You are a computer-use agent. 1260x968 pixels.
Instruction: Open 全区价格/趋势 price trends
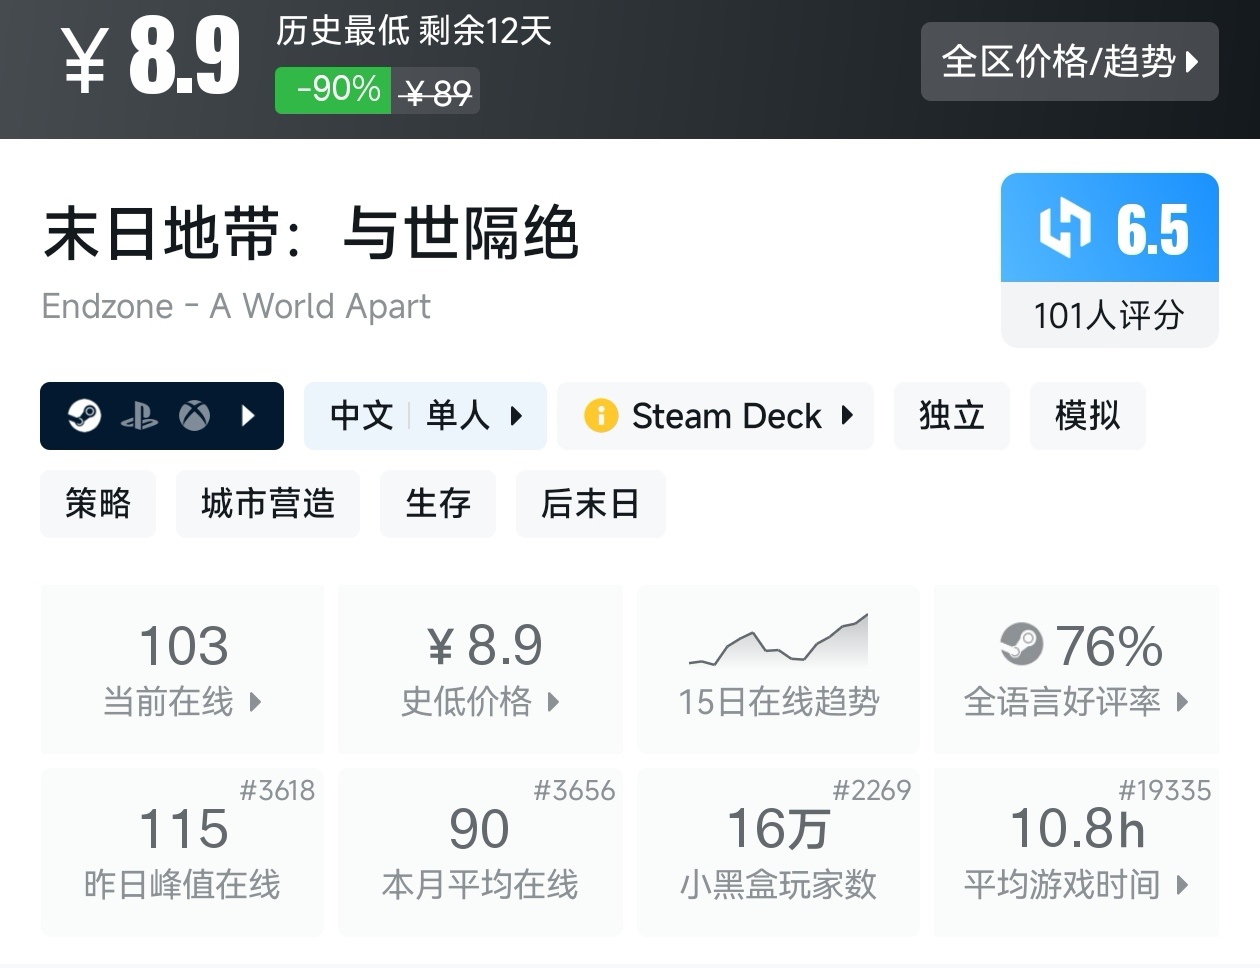(1069, 61)
